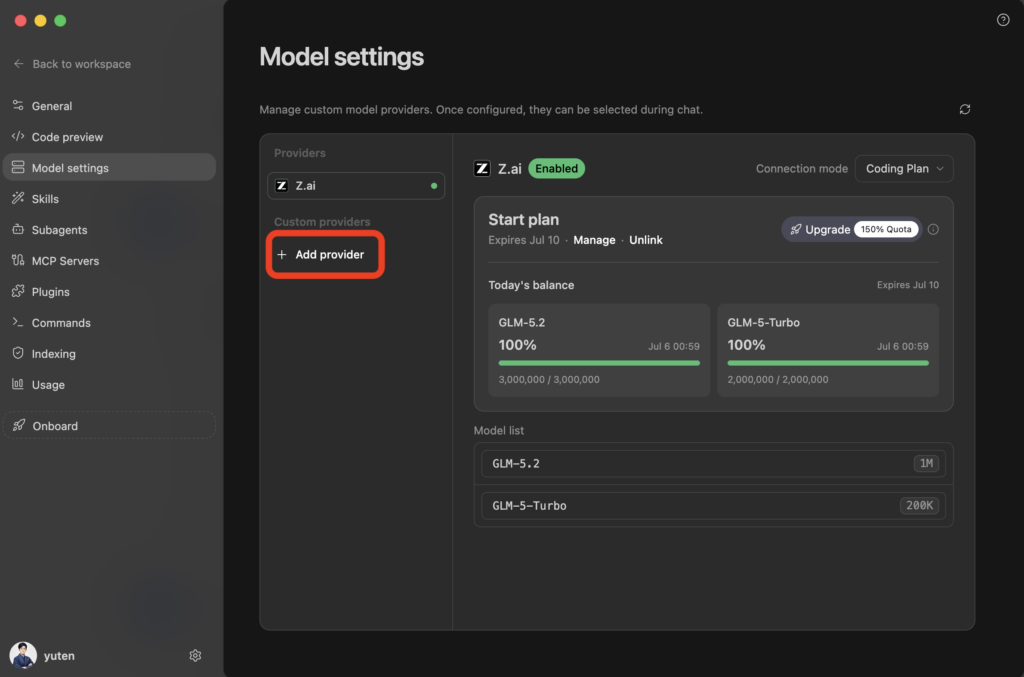Click the help question mark icon
The width and height of the screenshot is (1024, 677).
1002,20
